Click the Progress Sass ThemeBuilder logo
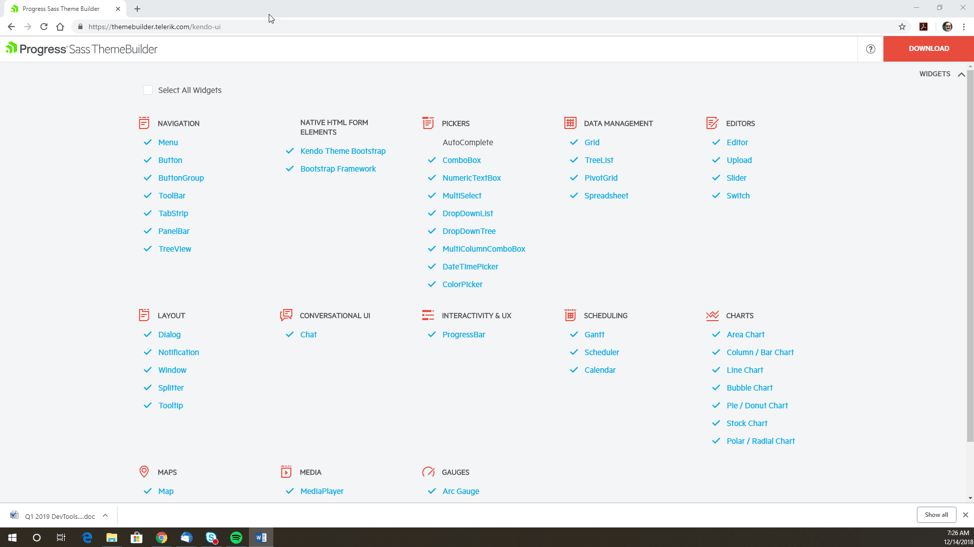This screenshot has height=547, width=974. pyautogui.click(x=82, y=48)
